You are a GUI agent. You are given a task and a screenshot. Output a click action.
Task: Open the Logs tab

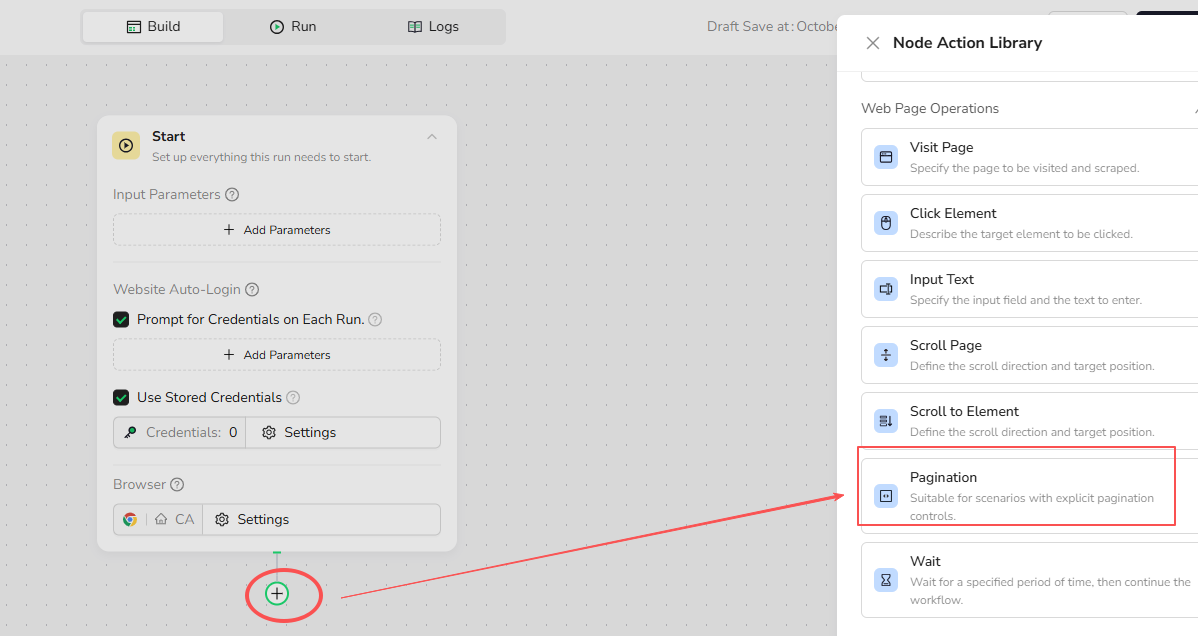tap(433, 27)
